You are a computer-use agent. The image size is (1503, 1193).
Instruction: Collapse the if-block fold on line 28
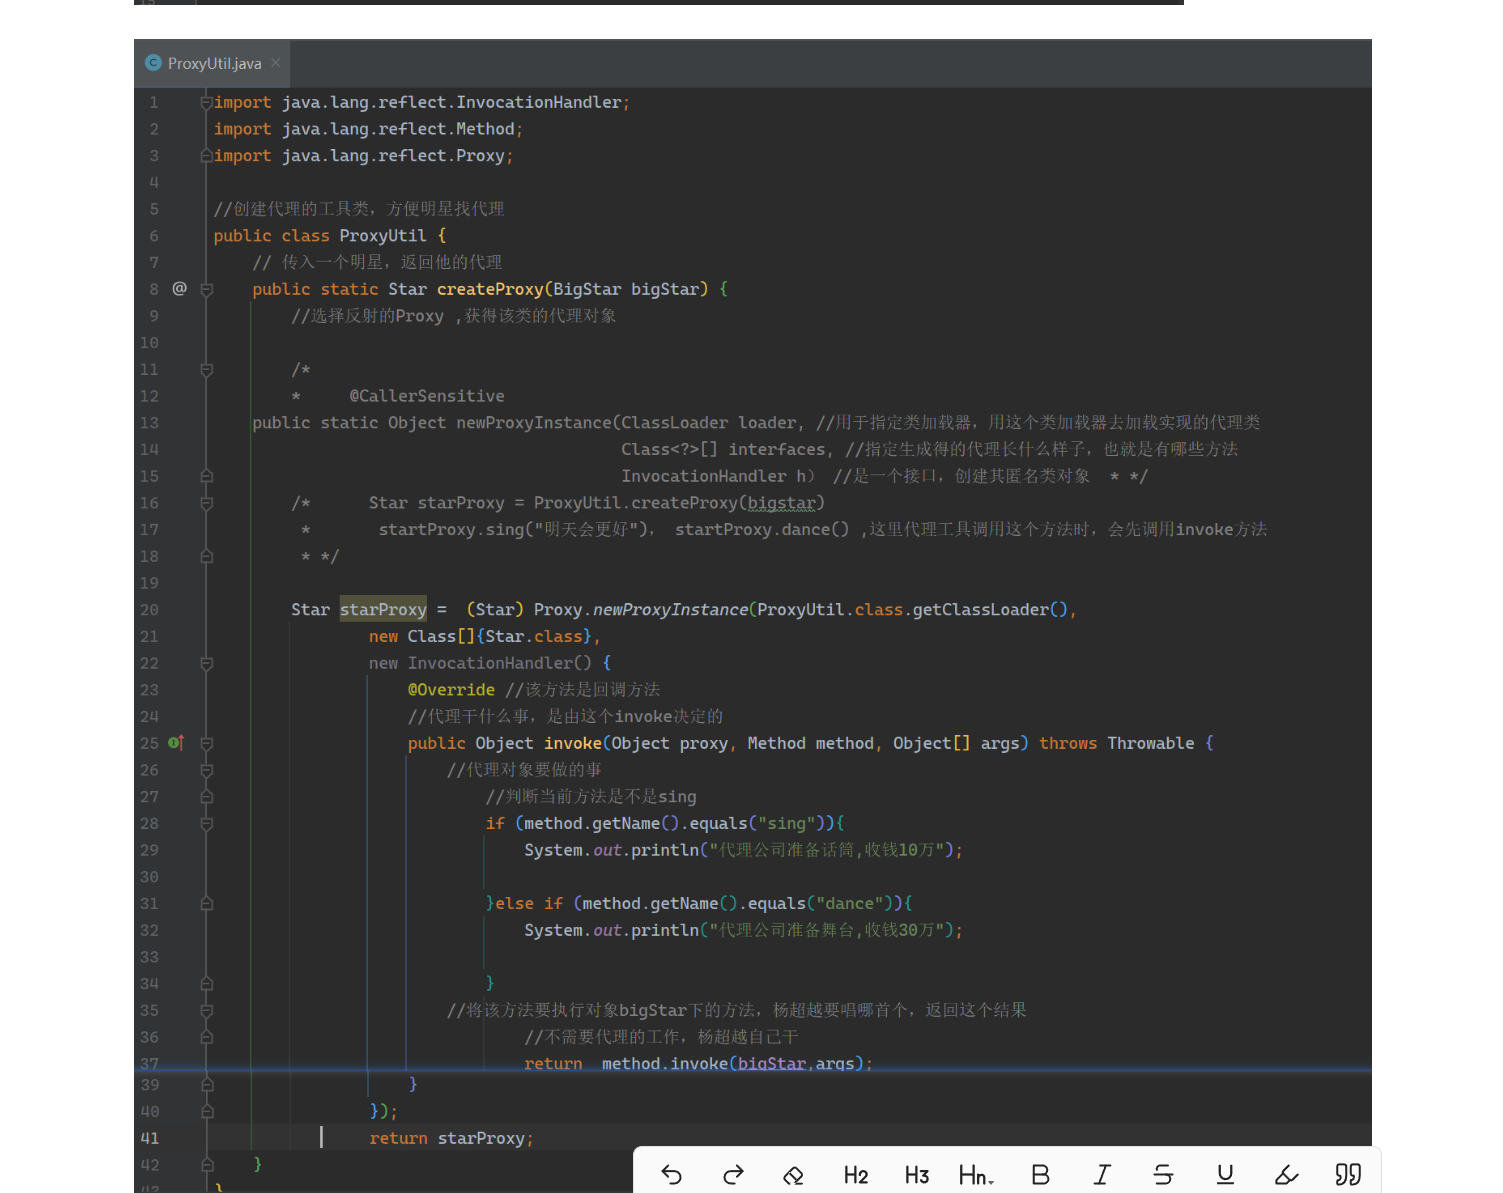206,823
